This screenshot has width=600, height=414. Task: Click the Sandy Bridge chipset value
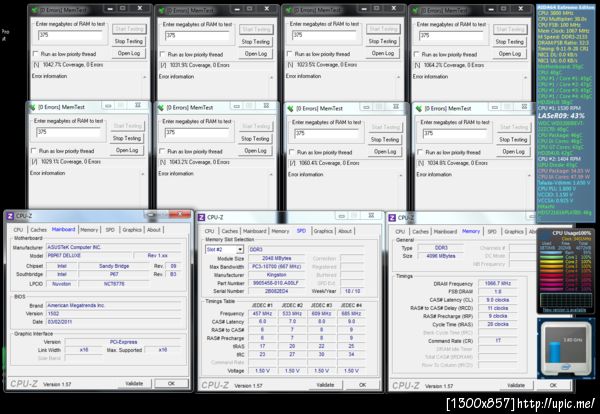tap(114, 266)
